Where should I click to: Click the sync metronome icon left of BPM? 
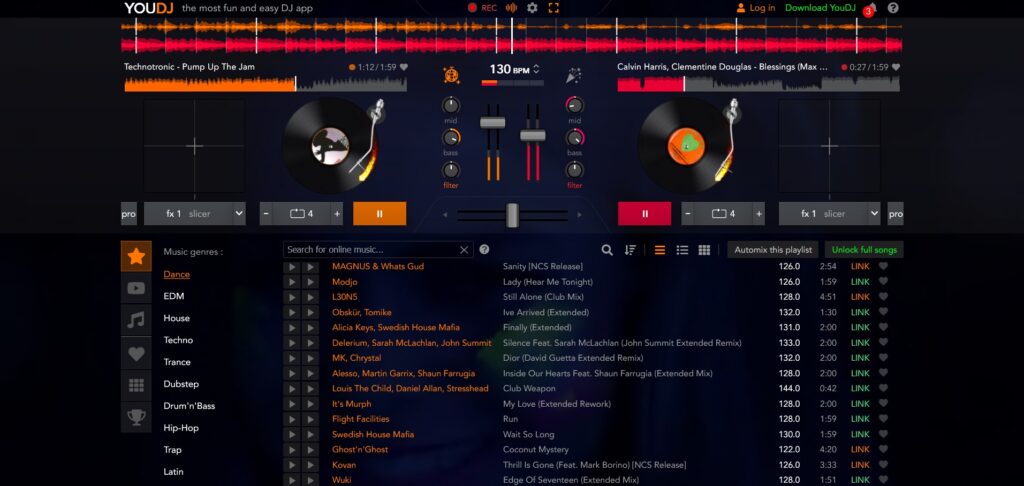click(x=452, y=73)
